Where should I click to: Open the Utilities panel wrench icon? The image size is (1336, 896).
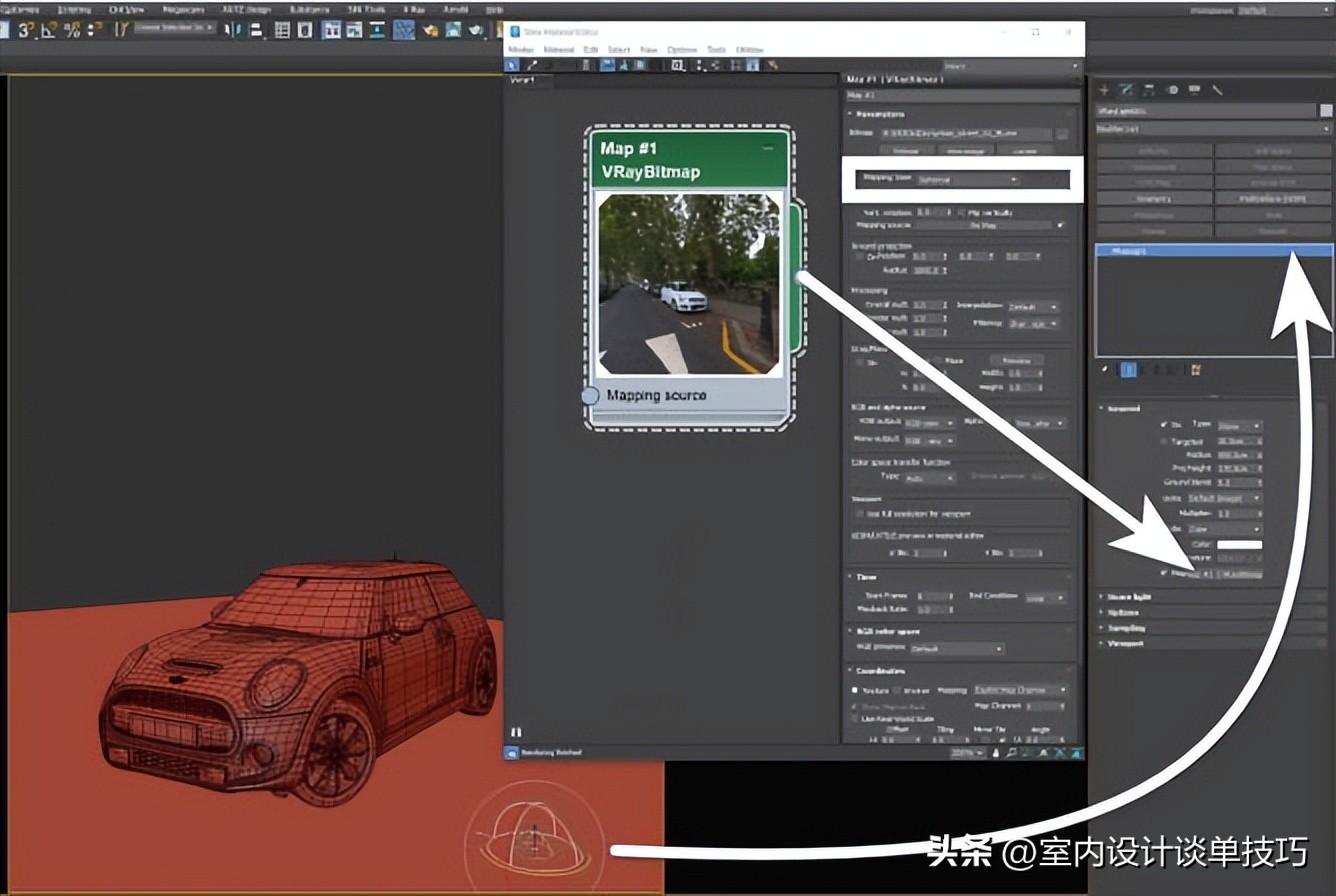(x=1218, y=90)
